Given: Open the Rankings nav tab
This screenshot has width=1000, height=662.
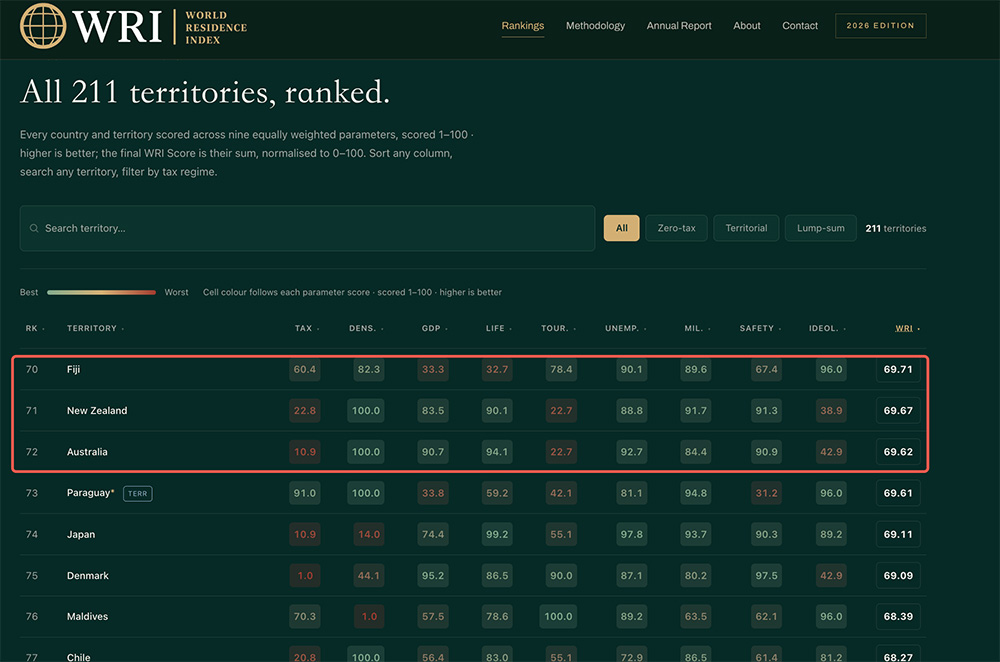Looking at the screenshot, I should click(x=522, y=26).
